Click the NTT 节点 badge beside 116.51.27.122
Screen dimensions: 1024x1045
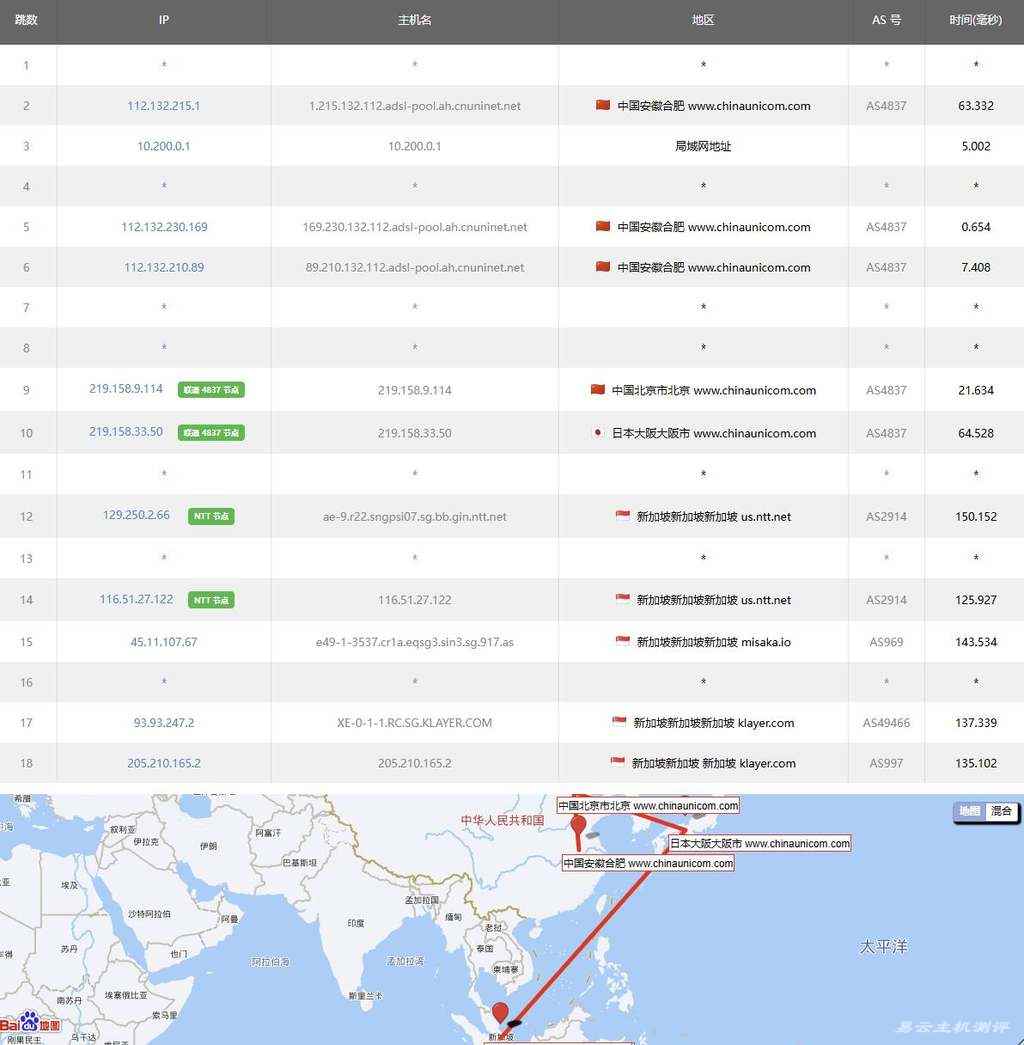coord(211,600)
